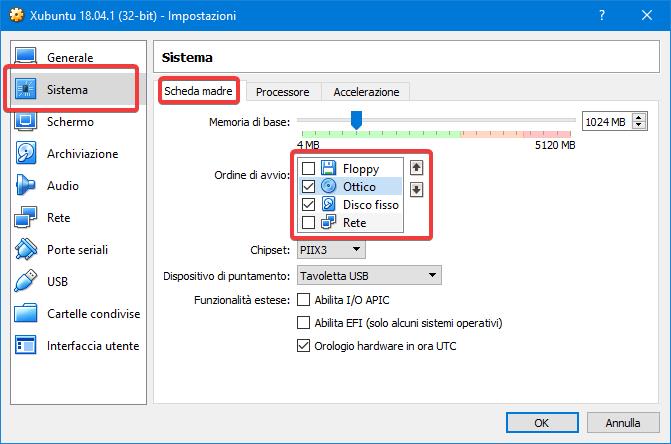The image size is (671, 444).
Task: Uncheck the Ottico boot checkbox
Action: pos(308,186)
